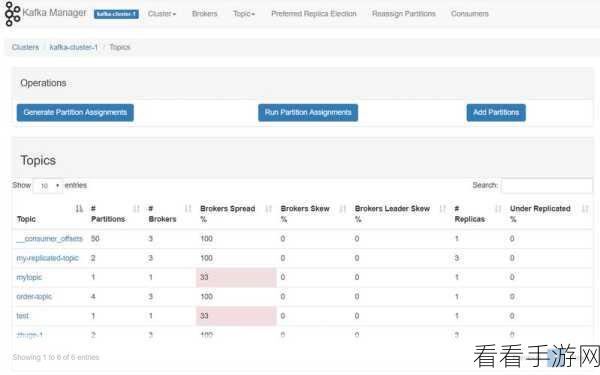
Task: Click highlighted 33 spread cell in test row
Action: coord(236,316)
